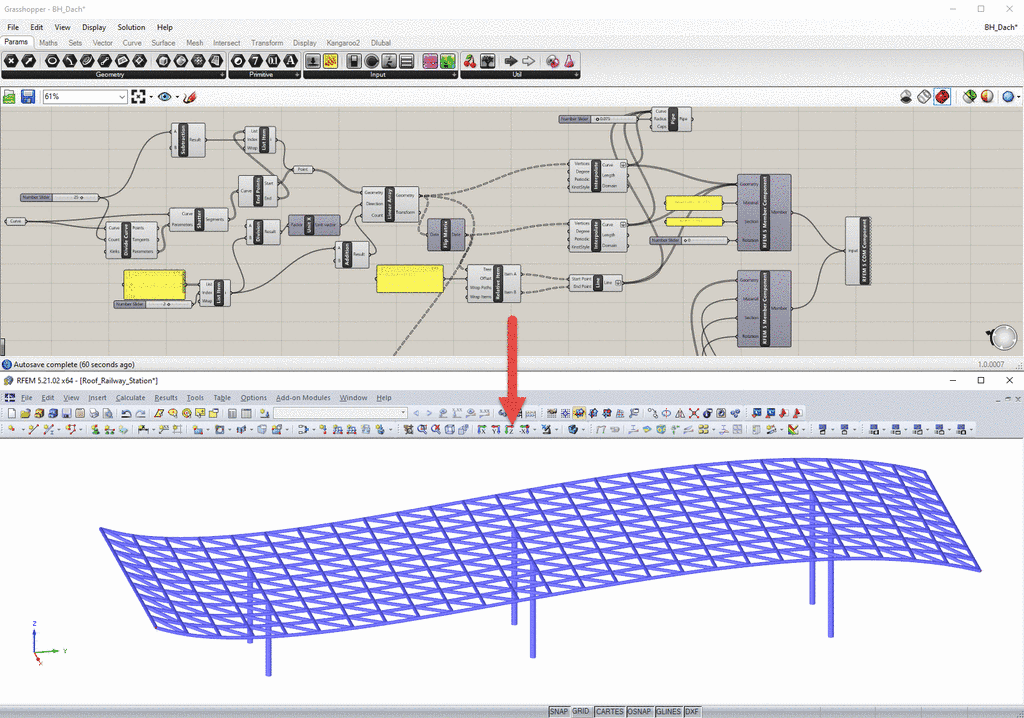Click the Number Slider near Pipe component
Image resolution: width=1024 pixels, height=718 pixels.
(x=597, y=119)
